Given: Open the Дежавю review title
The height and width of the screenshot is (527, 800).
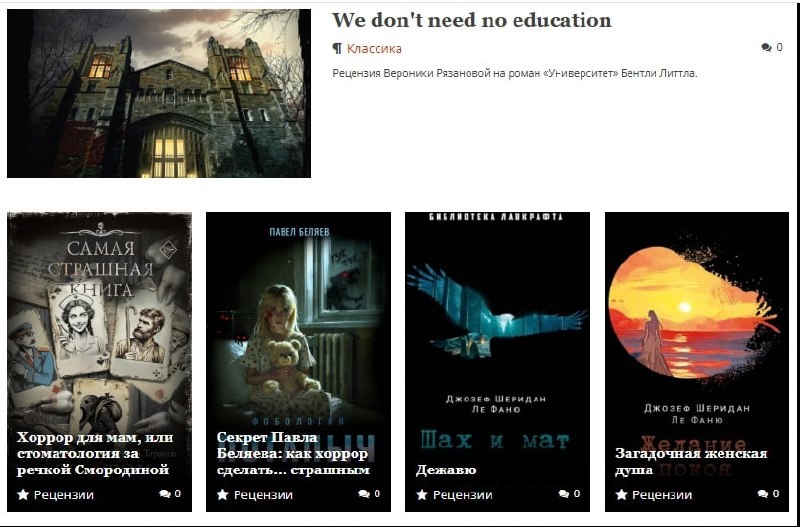Looking at the screenshot, I should click(x=446, y=469).
